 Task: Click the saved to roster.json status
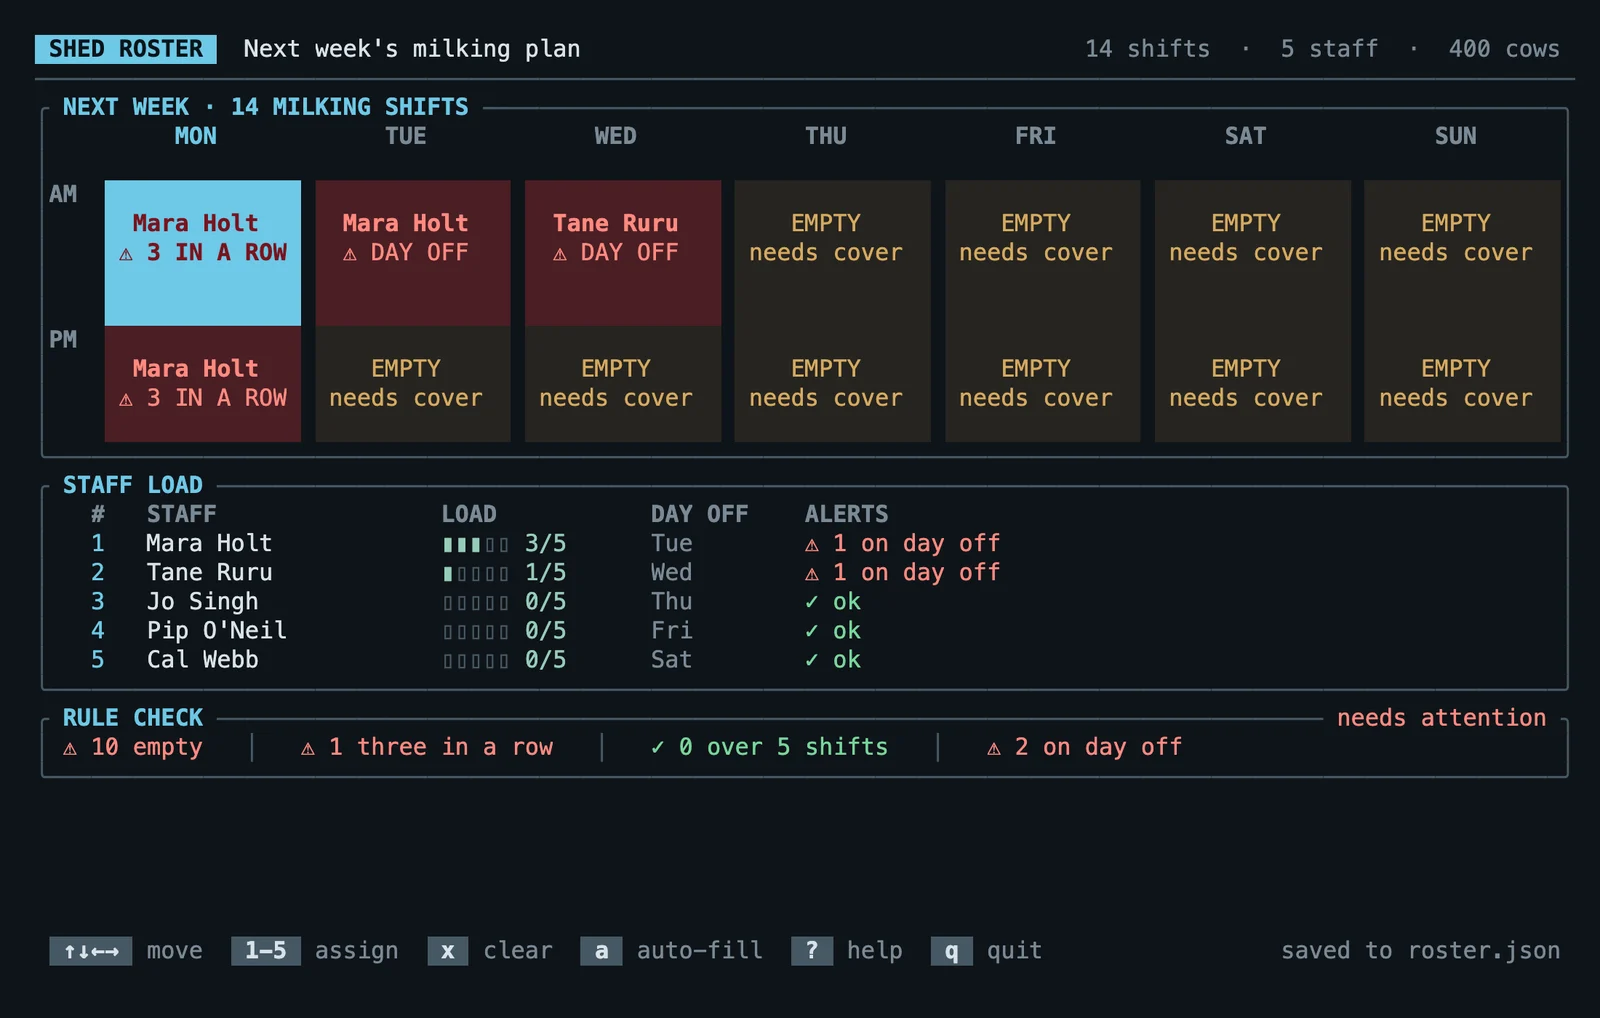click(1421, 951)
